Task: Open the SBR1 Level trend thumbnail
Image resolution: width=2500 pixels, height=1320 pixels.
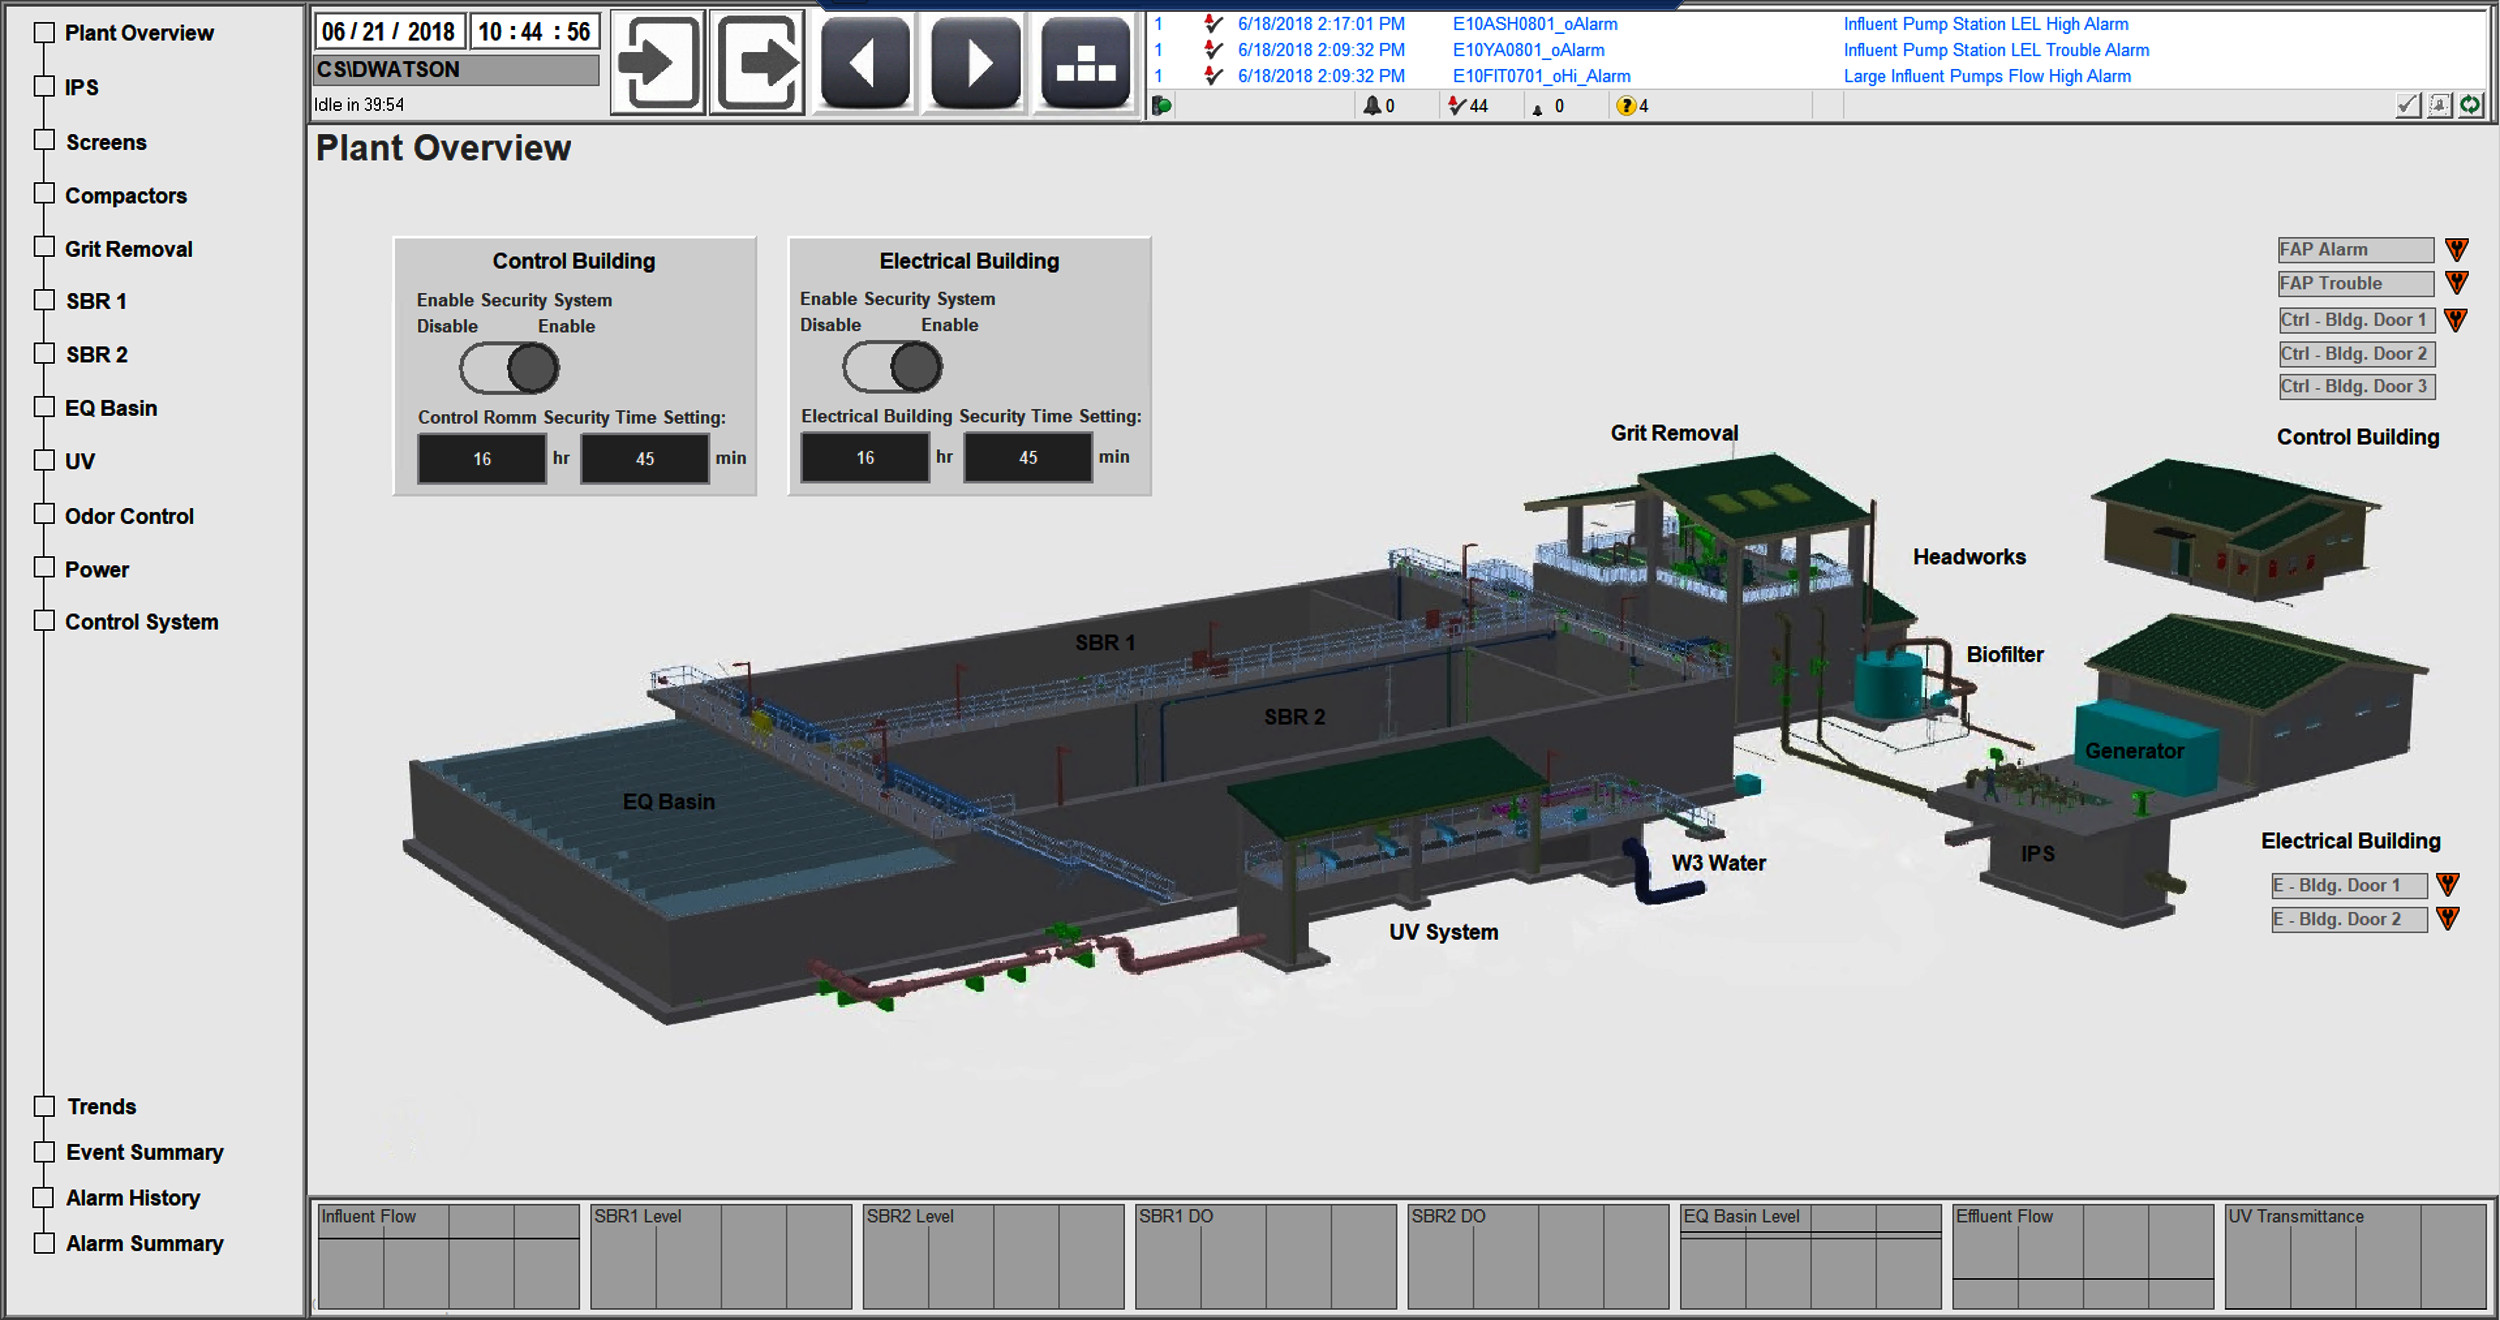Action: pyautogui.click(x=721, y=1257)
